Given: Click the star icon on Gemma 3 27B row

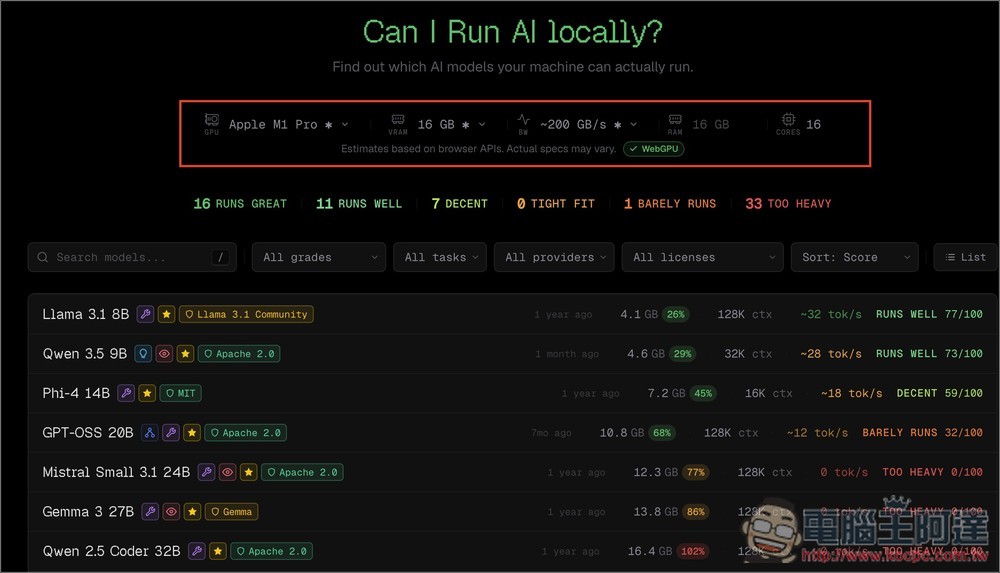Looking at the screenshot, I should pyautogui.click(x=193, y=512).
